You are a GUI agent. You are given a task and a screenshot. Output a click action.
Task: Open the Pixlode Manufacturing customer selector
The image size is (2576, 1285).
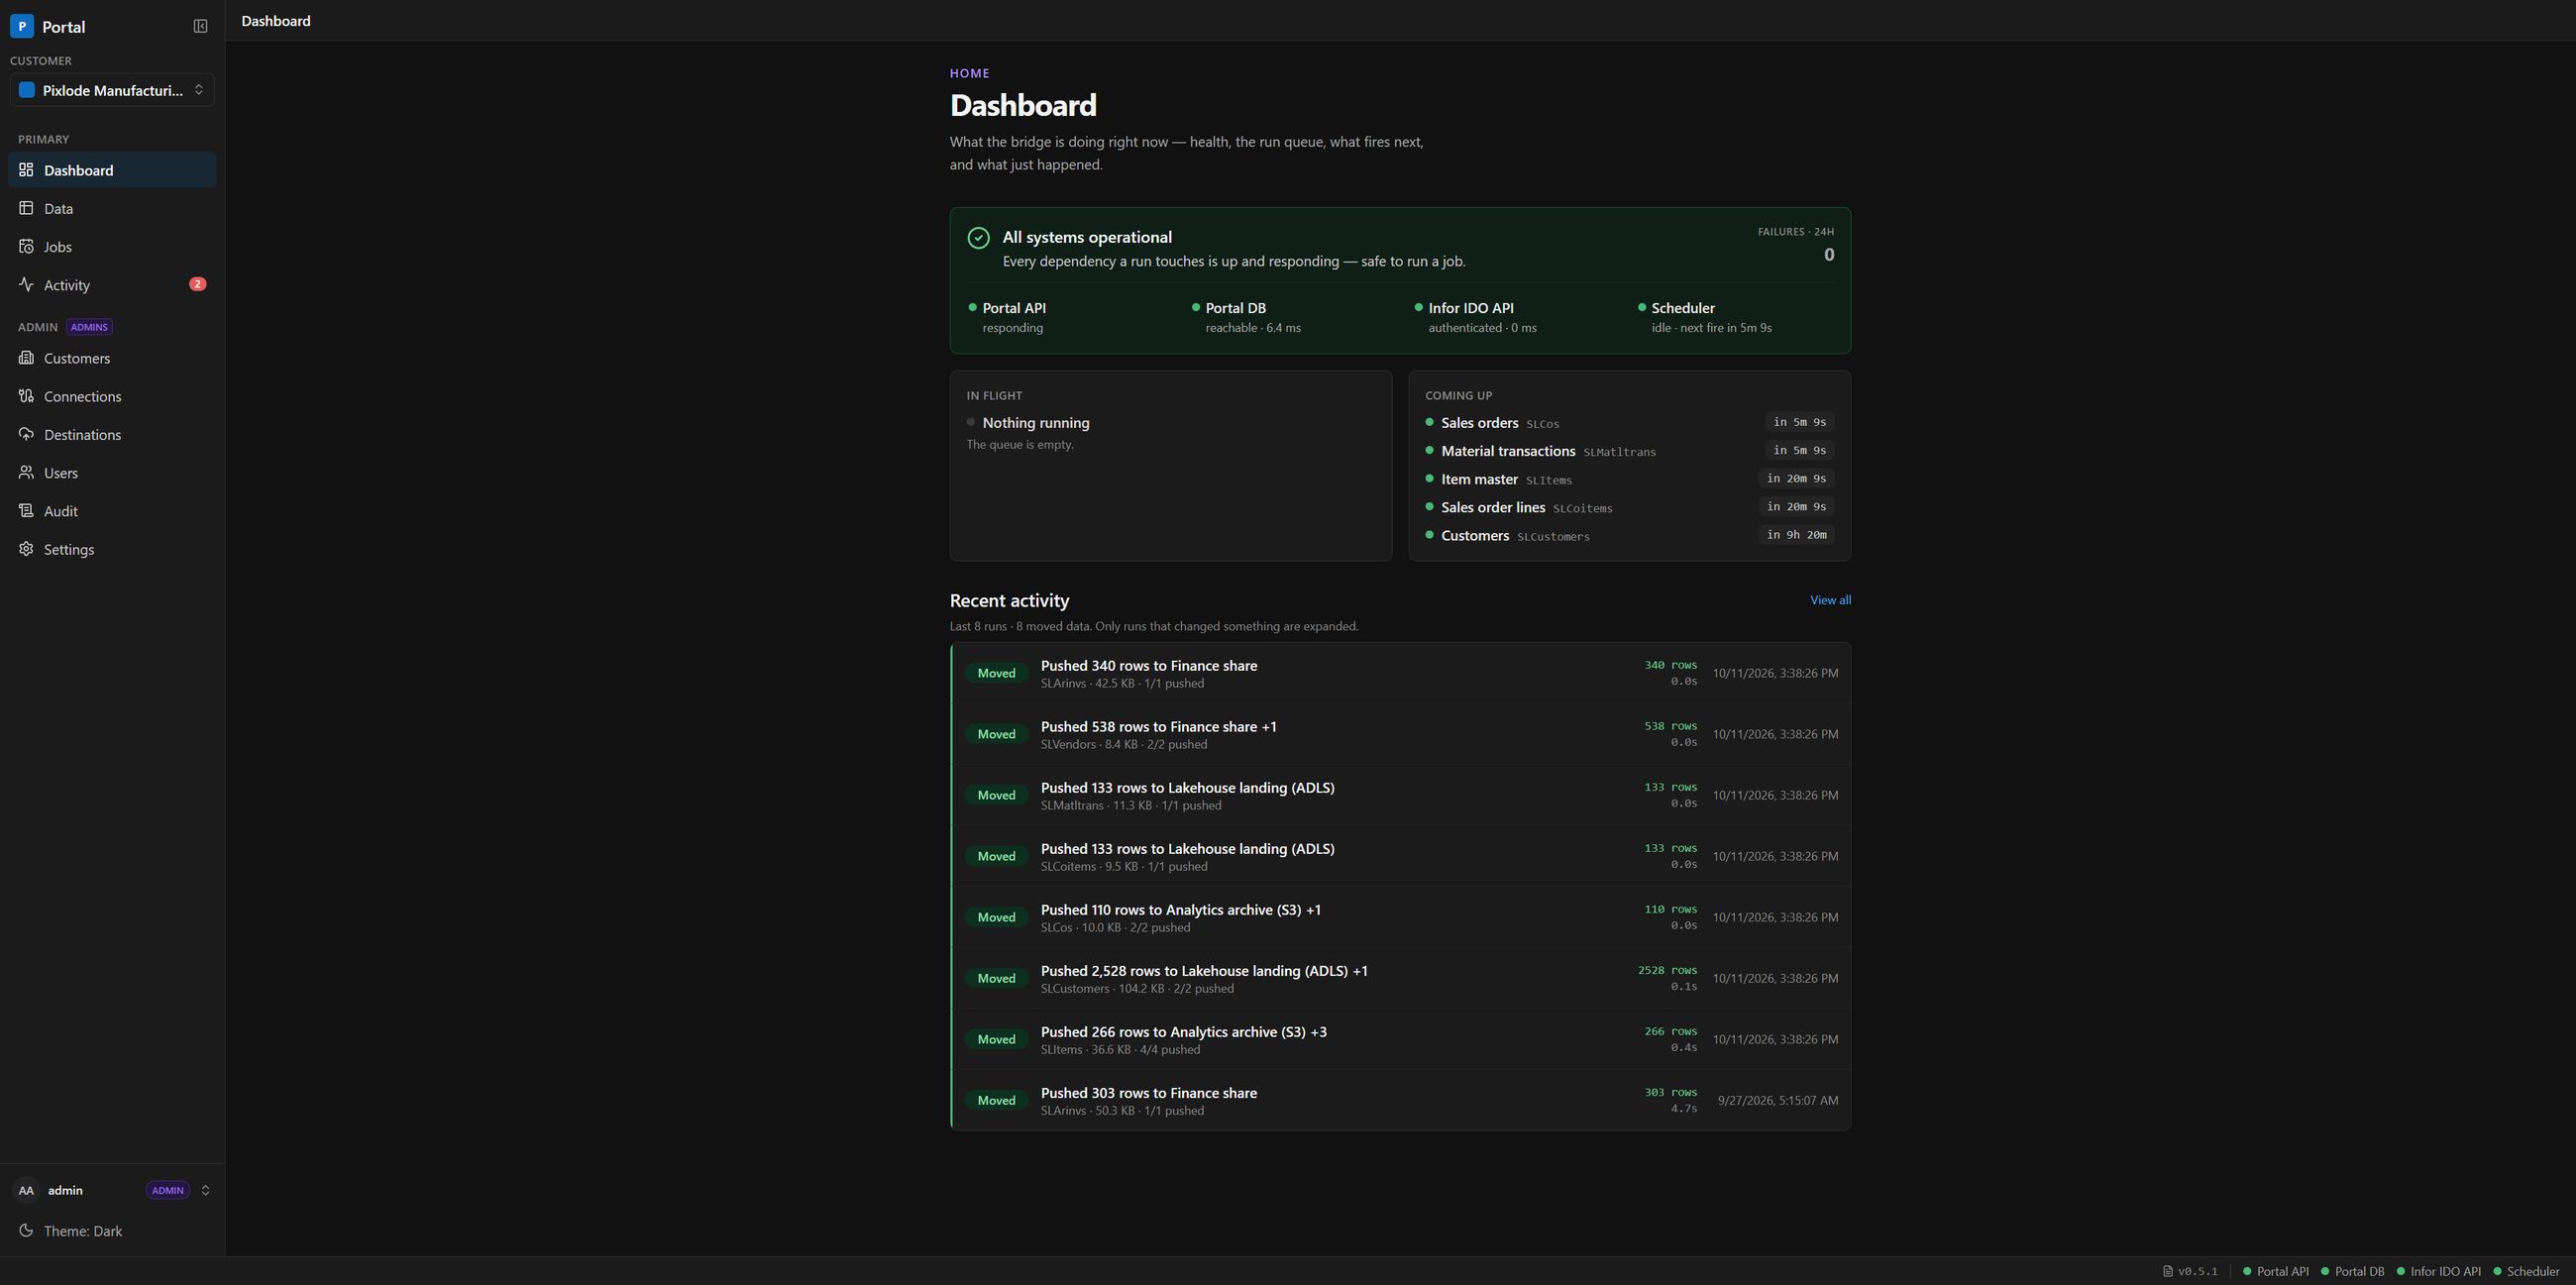coord(112,90)
